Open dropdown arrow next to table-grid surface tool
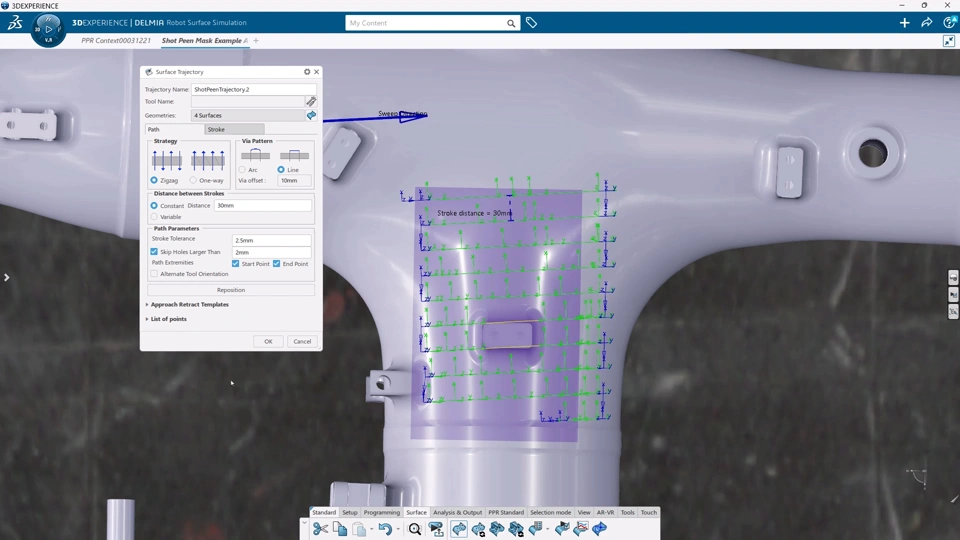 pyautogui.click(x=547, y=529)
